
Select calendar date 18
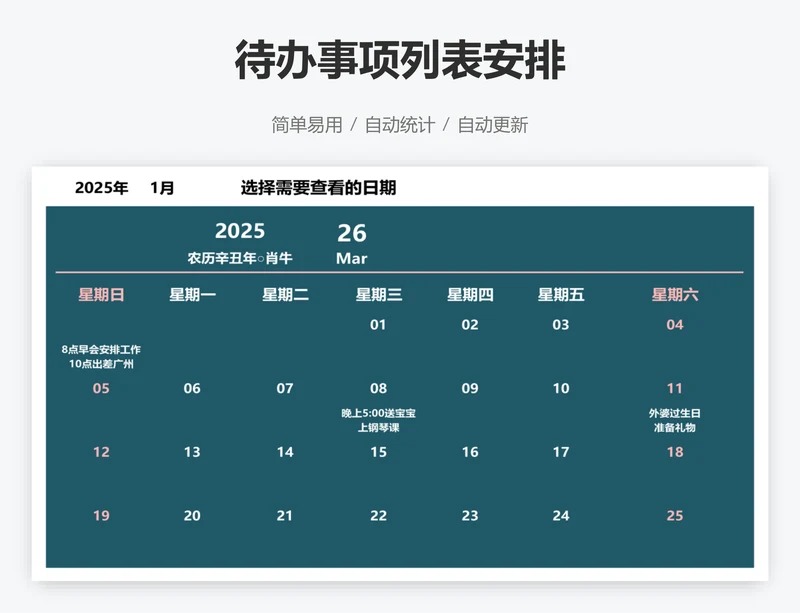tap(675, 452)
